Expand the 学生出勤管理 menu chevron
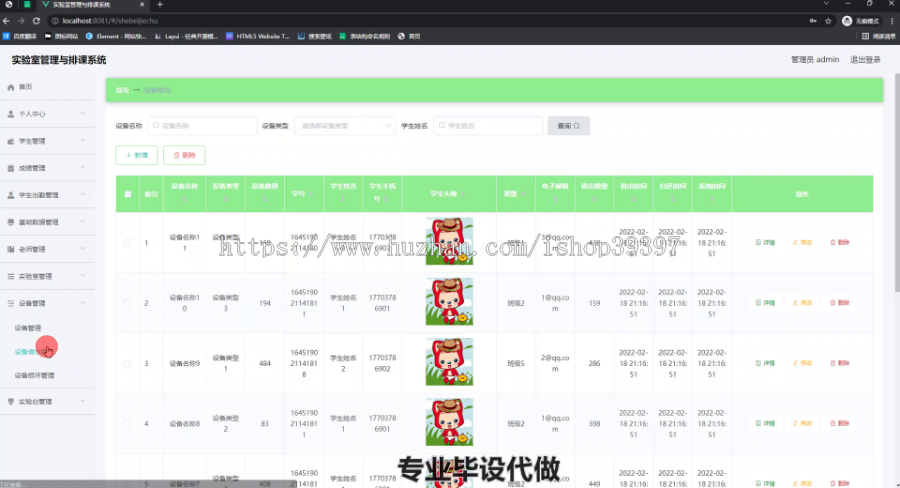This screenshot has width=900, height=488. click(x=83, y=195)
